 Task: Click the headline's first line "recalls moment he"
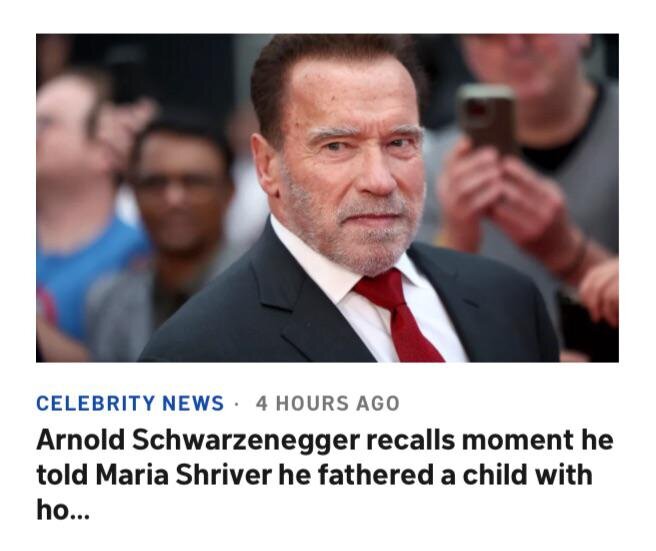499,440
